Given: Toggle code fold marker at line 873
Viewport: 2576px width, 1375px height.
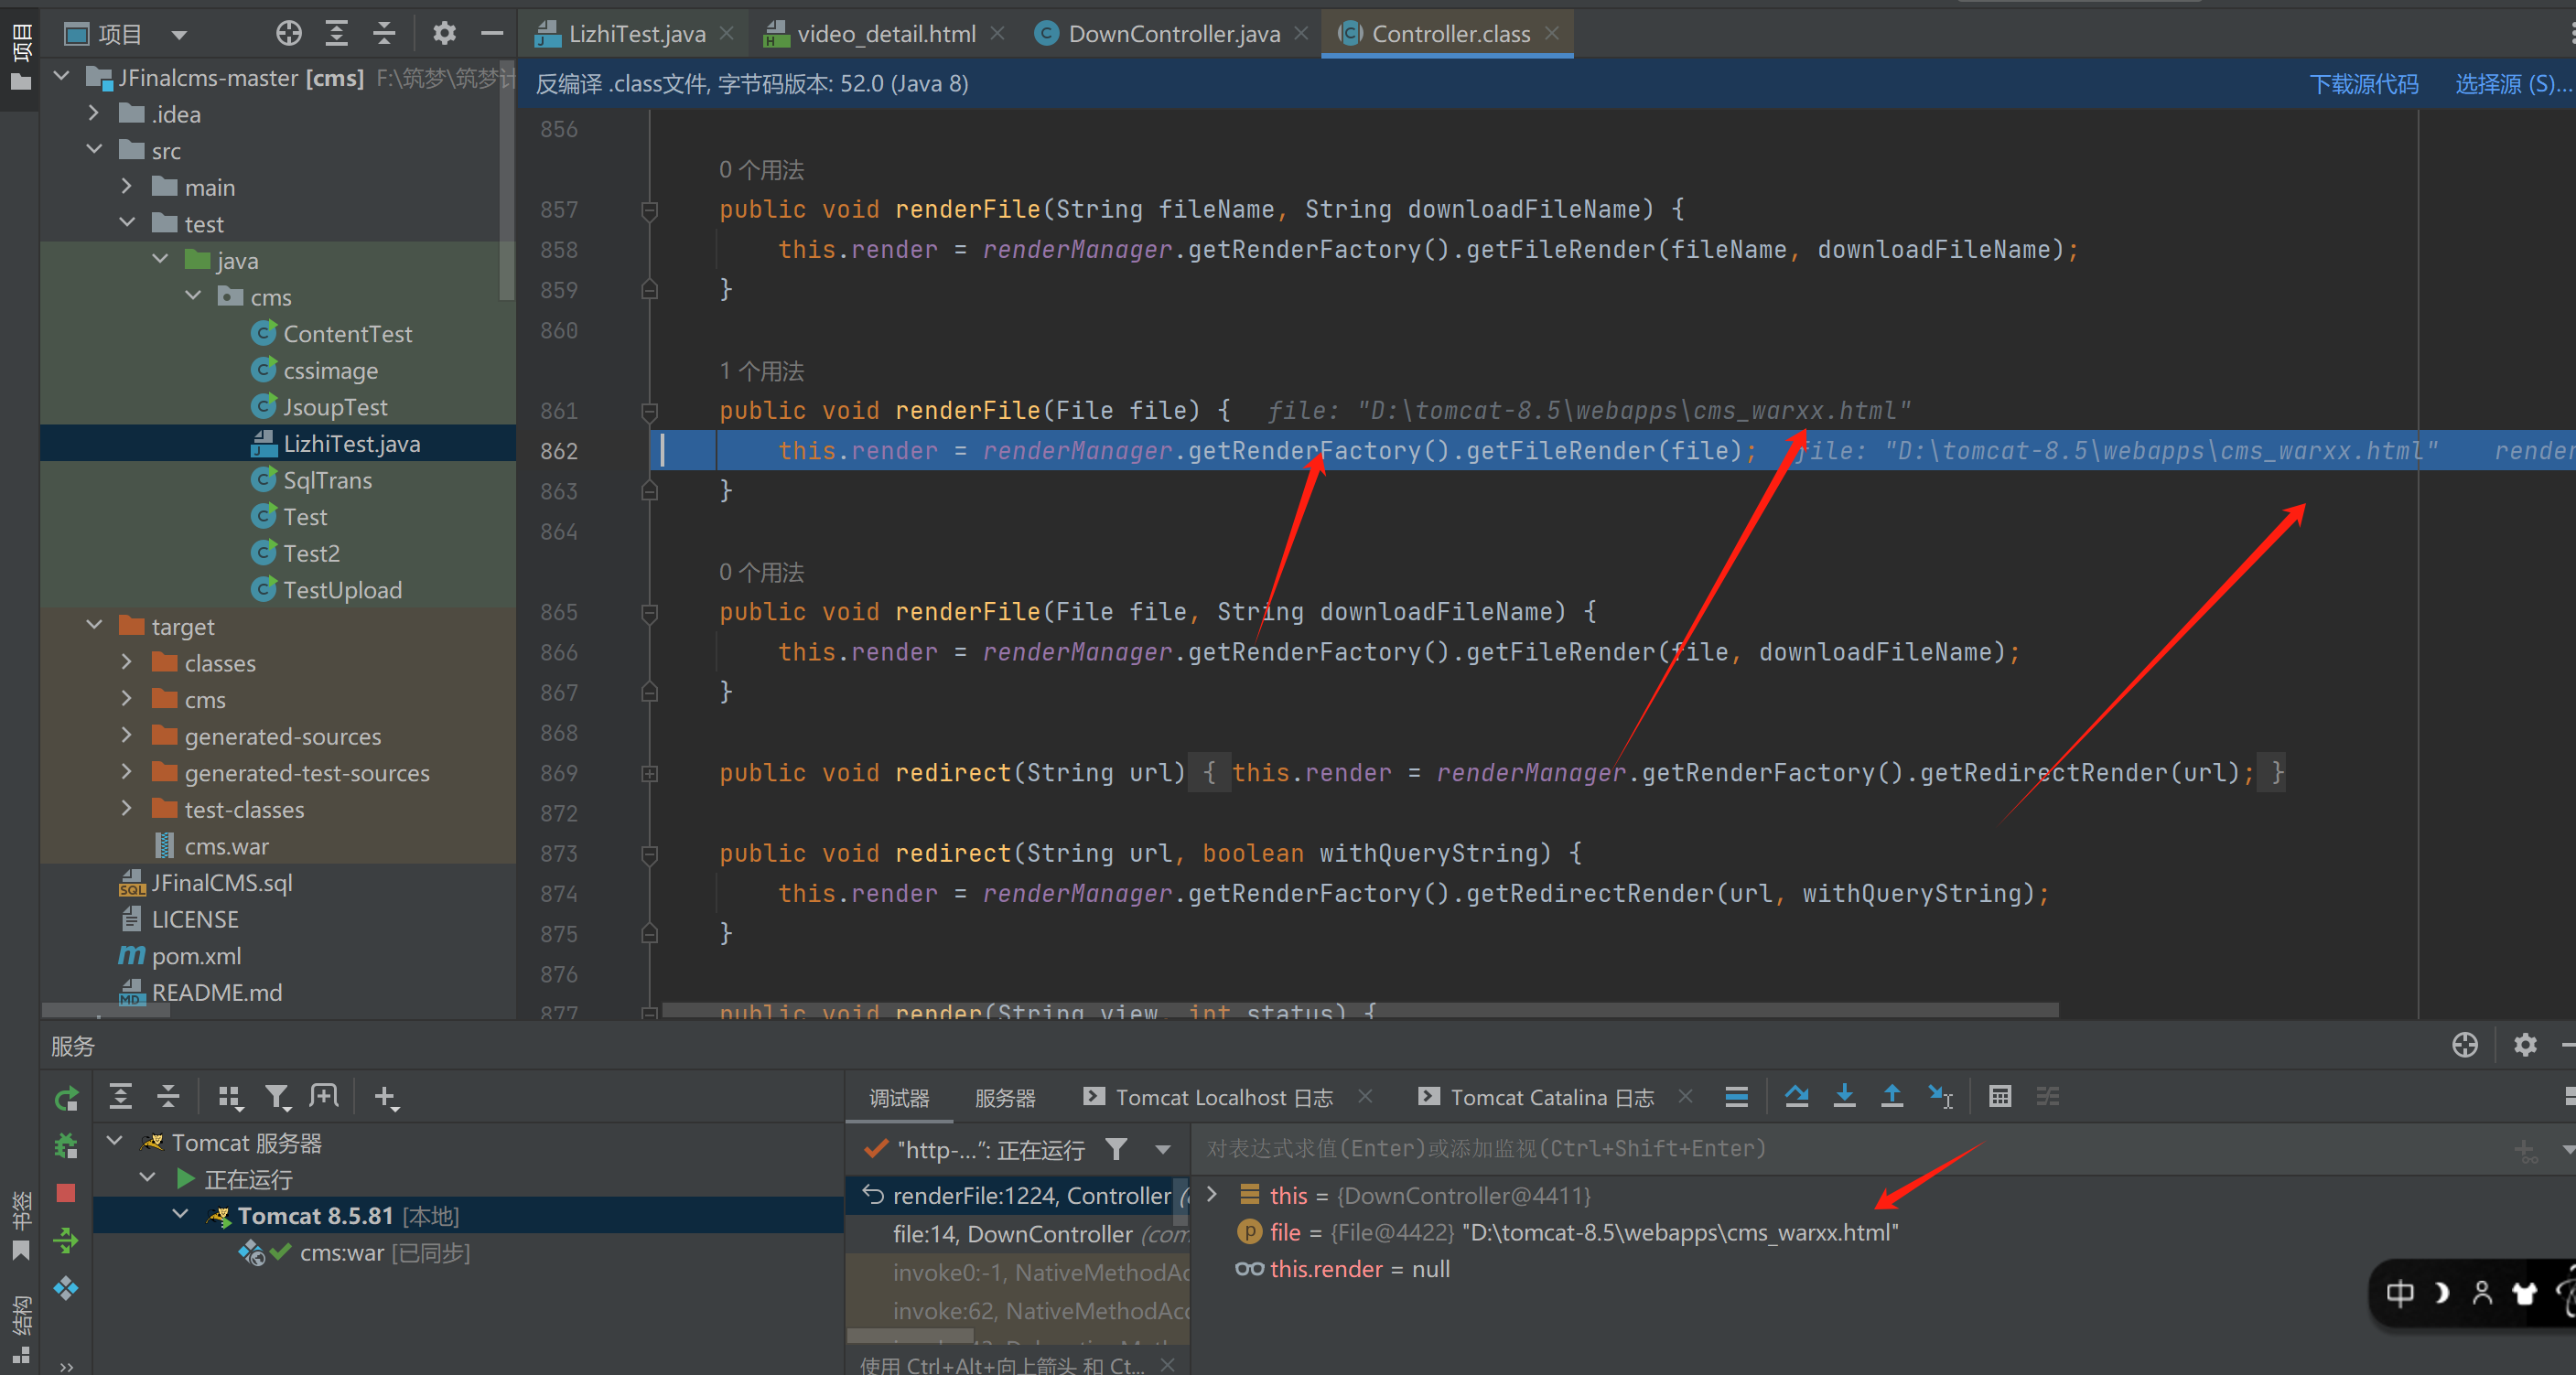Looking at the screenshot, I should pyautogui.click(x=649, y=854).
